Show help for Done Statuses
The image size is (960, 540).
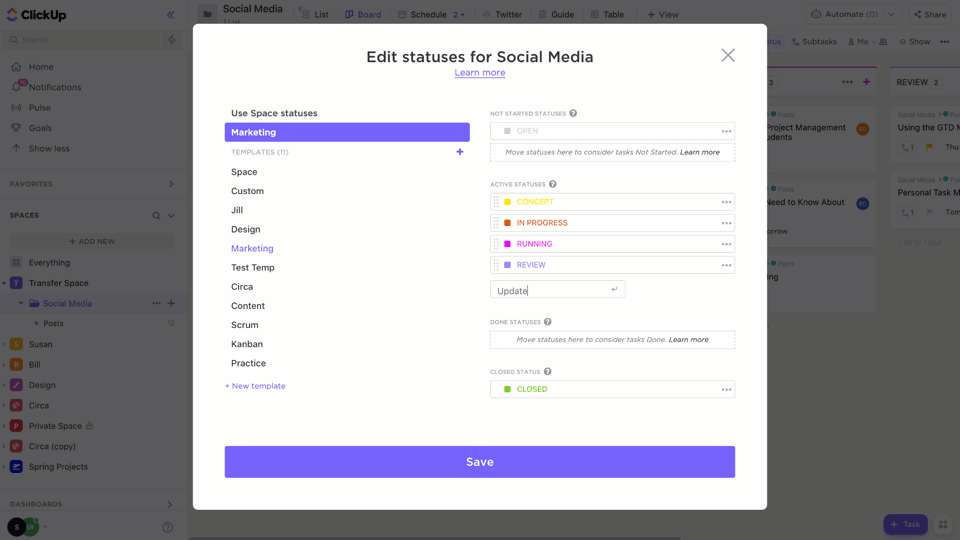pos(547,322)
